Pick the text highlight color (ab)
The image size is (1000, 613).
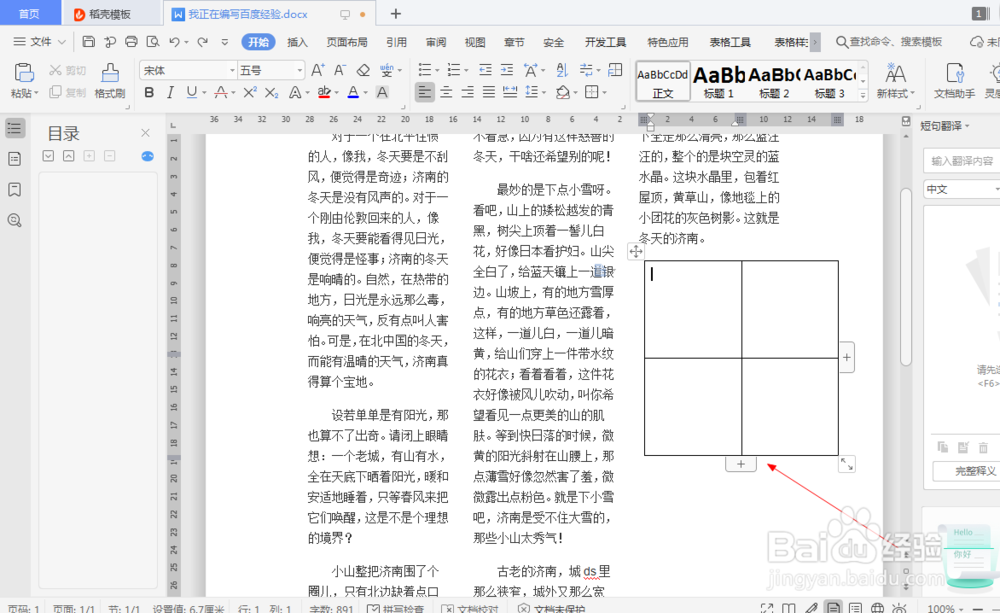tap(324, 92)
